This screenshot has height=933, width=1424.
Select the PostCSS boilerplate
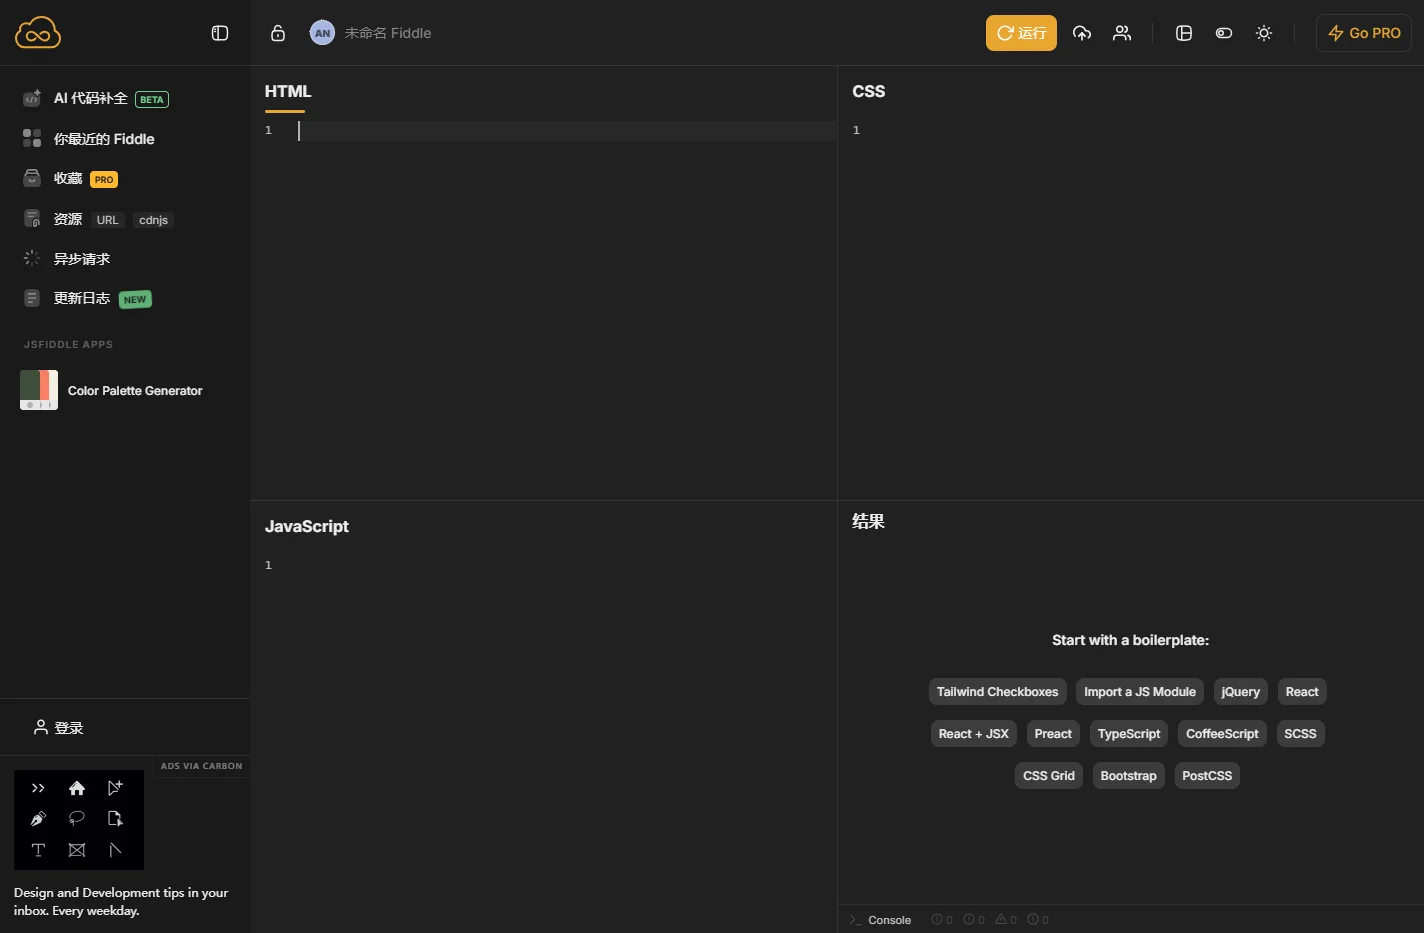1207,776
